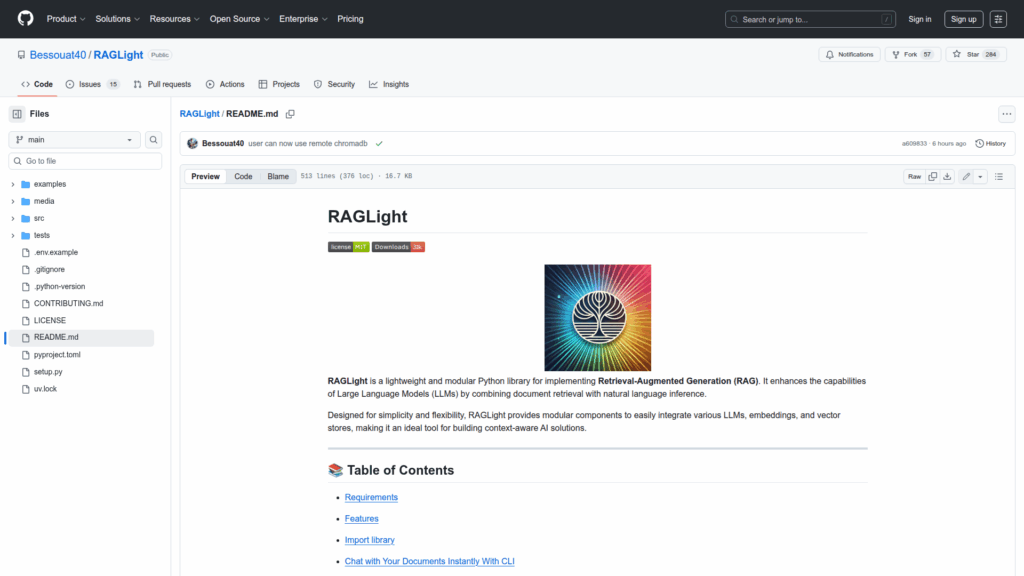The image size is (1024, 576).
Task: Switch to the Blame view
Action: click(x=277, y=176)
